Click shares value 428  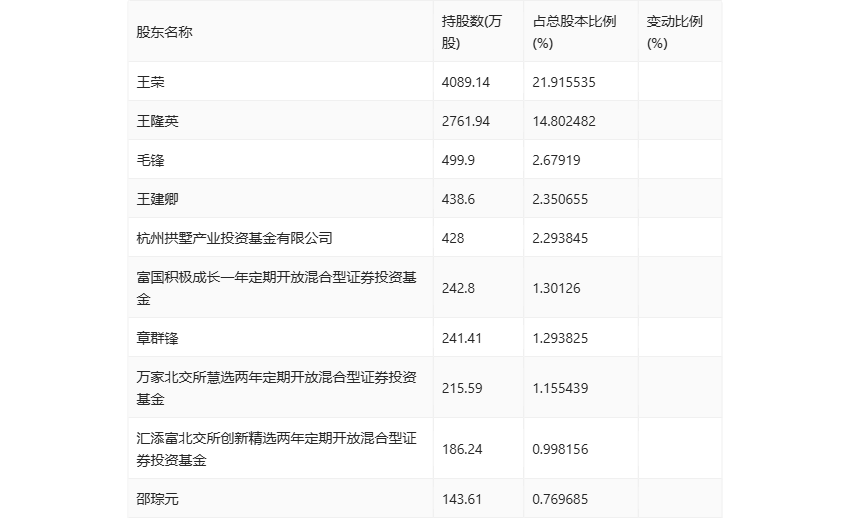click(453, 238)
